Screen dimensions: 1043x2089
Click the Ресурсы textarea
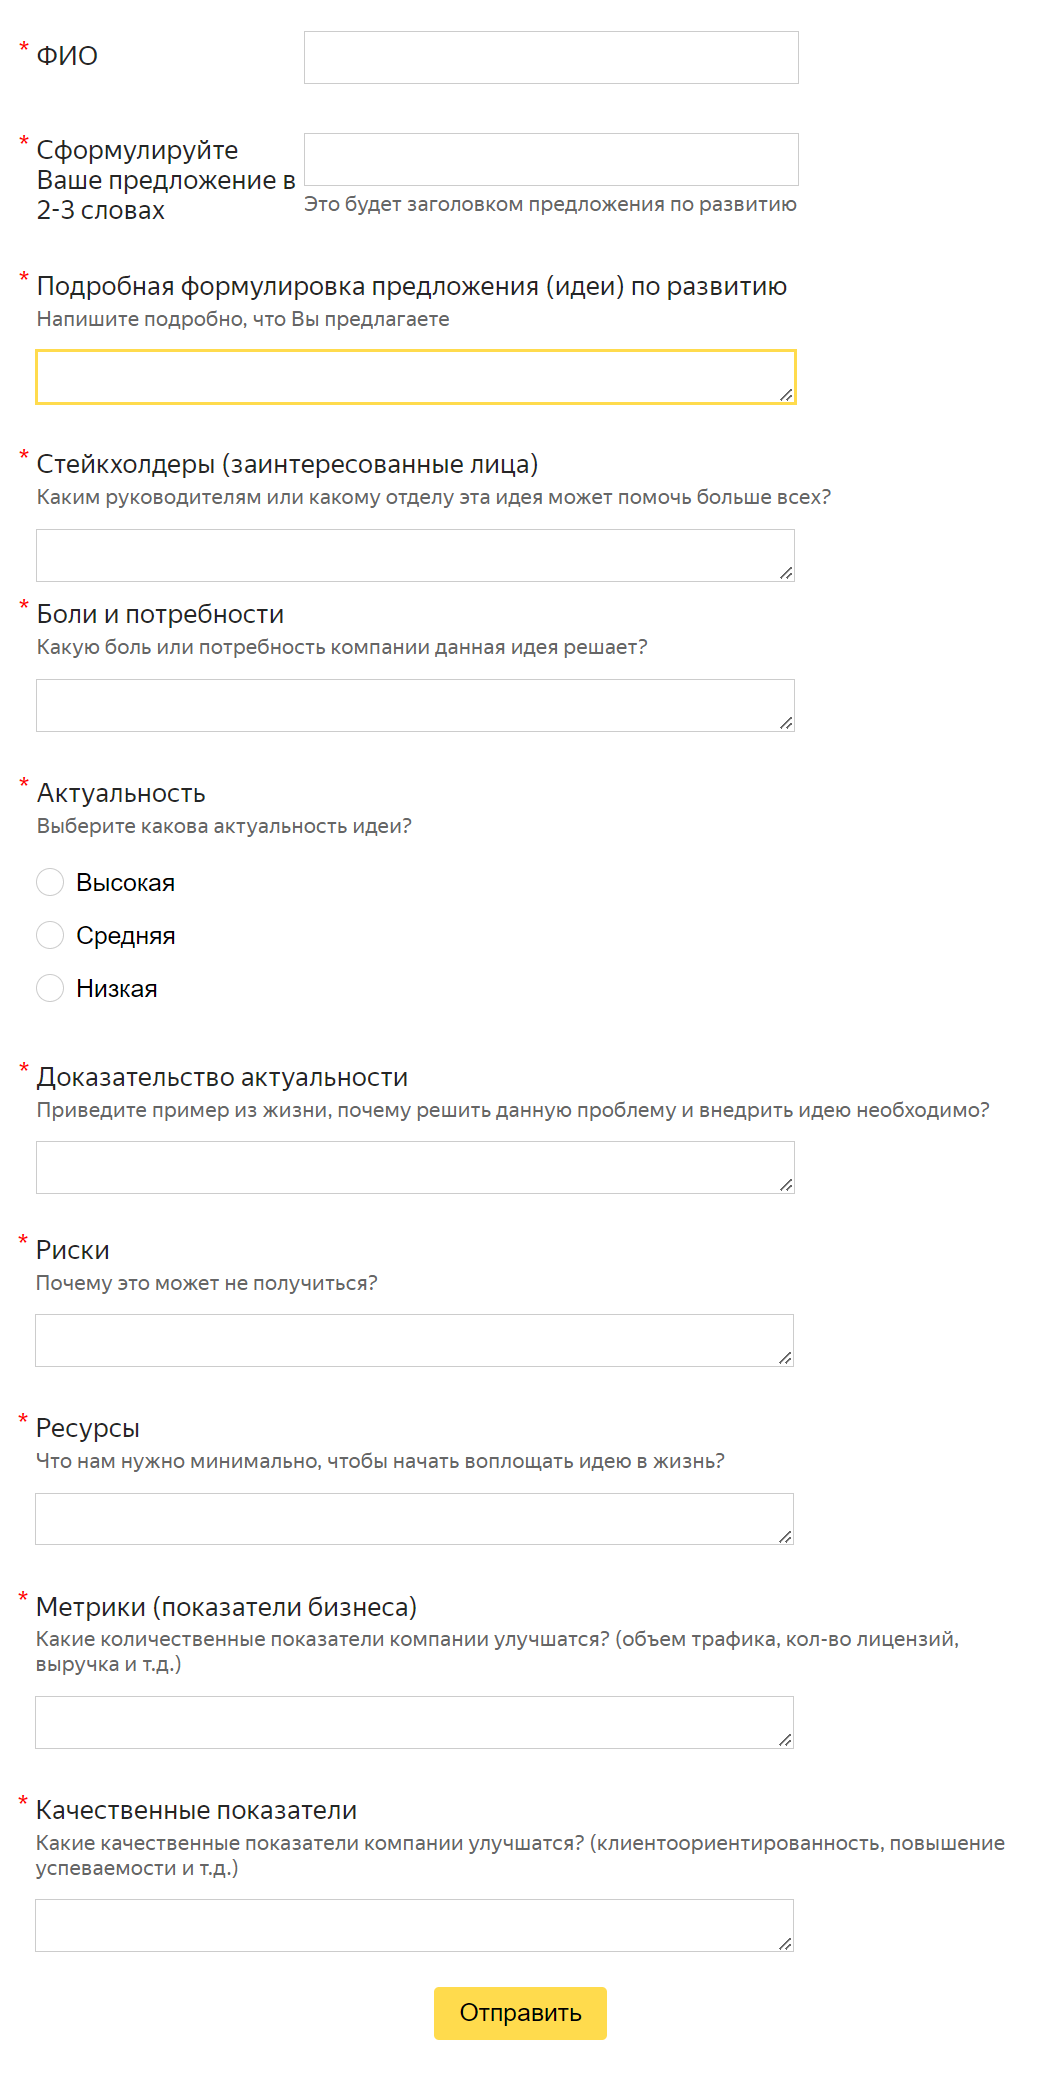click(414, 1519)
